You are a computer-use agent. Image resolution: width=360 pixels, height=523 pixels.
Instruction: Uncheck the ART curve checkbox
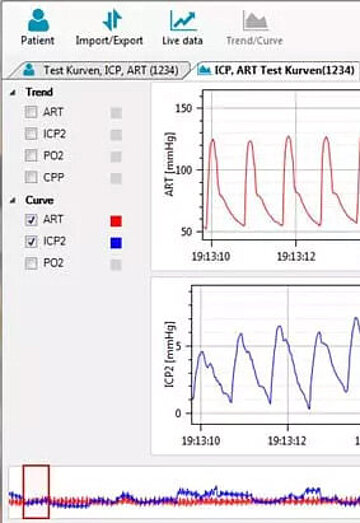click(x=31, y=220)
